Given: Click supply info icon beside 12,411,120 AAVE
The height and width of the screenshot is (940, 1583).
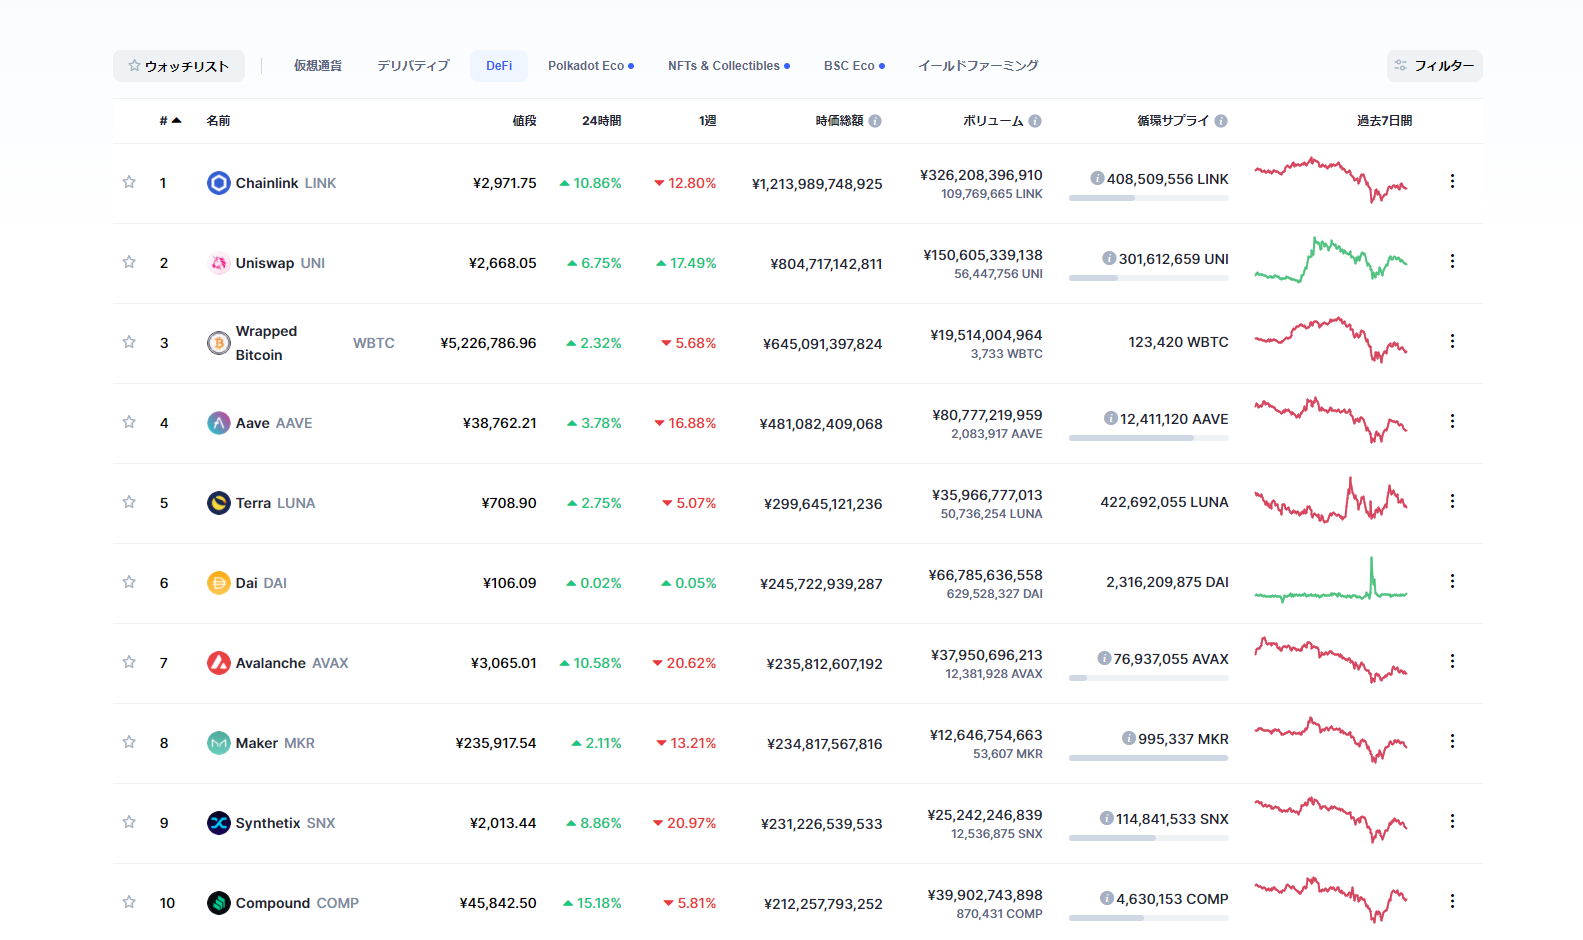Looking at the screenshot, I should [x=1111, y=418].
